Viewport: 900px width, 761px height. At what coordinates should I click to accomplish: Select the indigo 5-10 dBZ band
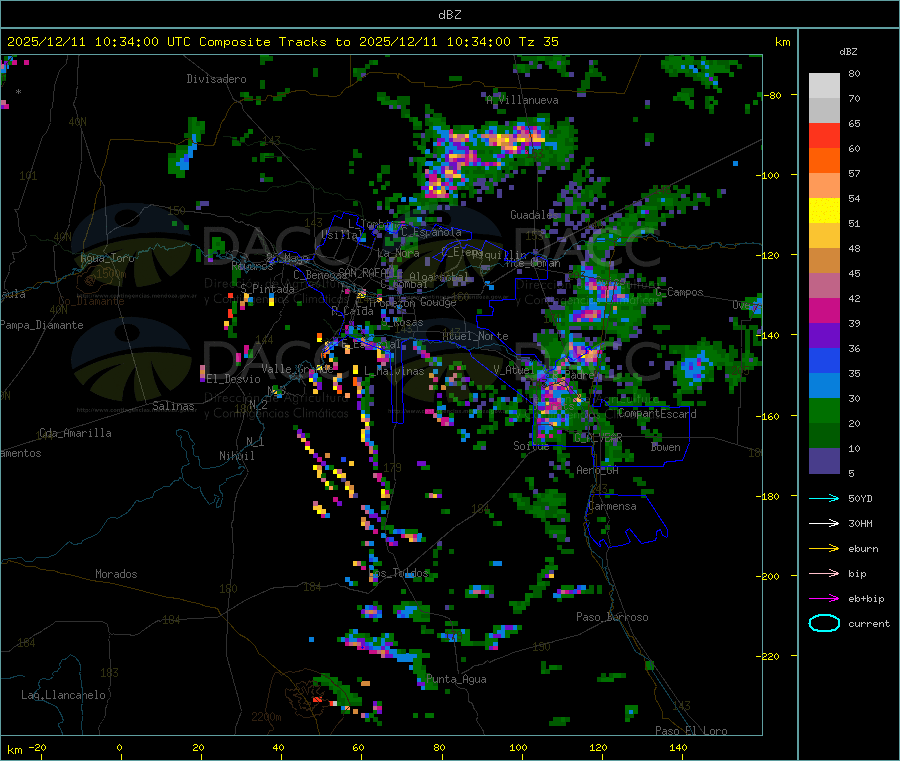[824, 461]
